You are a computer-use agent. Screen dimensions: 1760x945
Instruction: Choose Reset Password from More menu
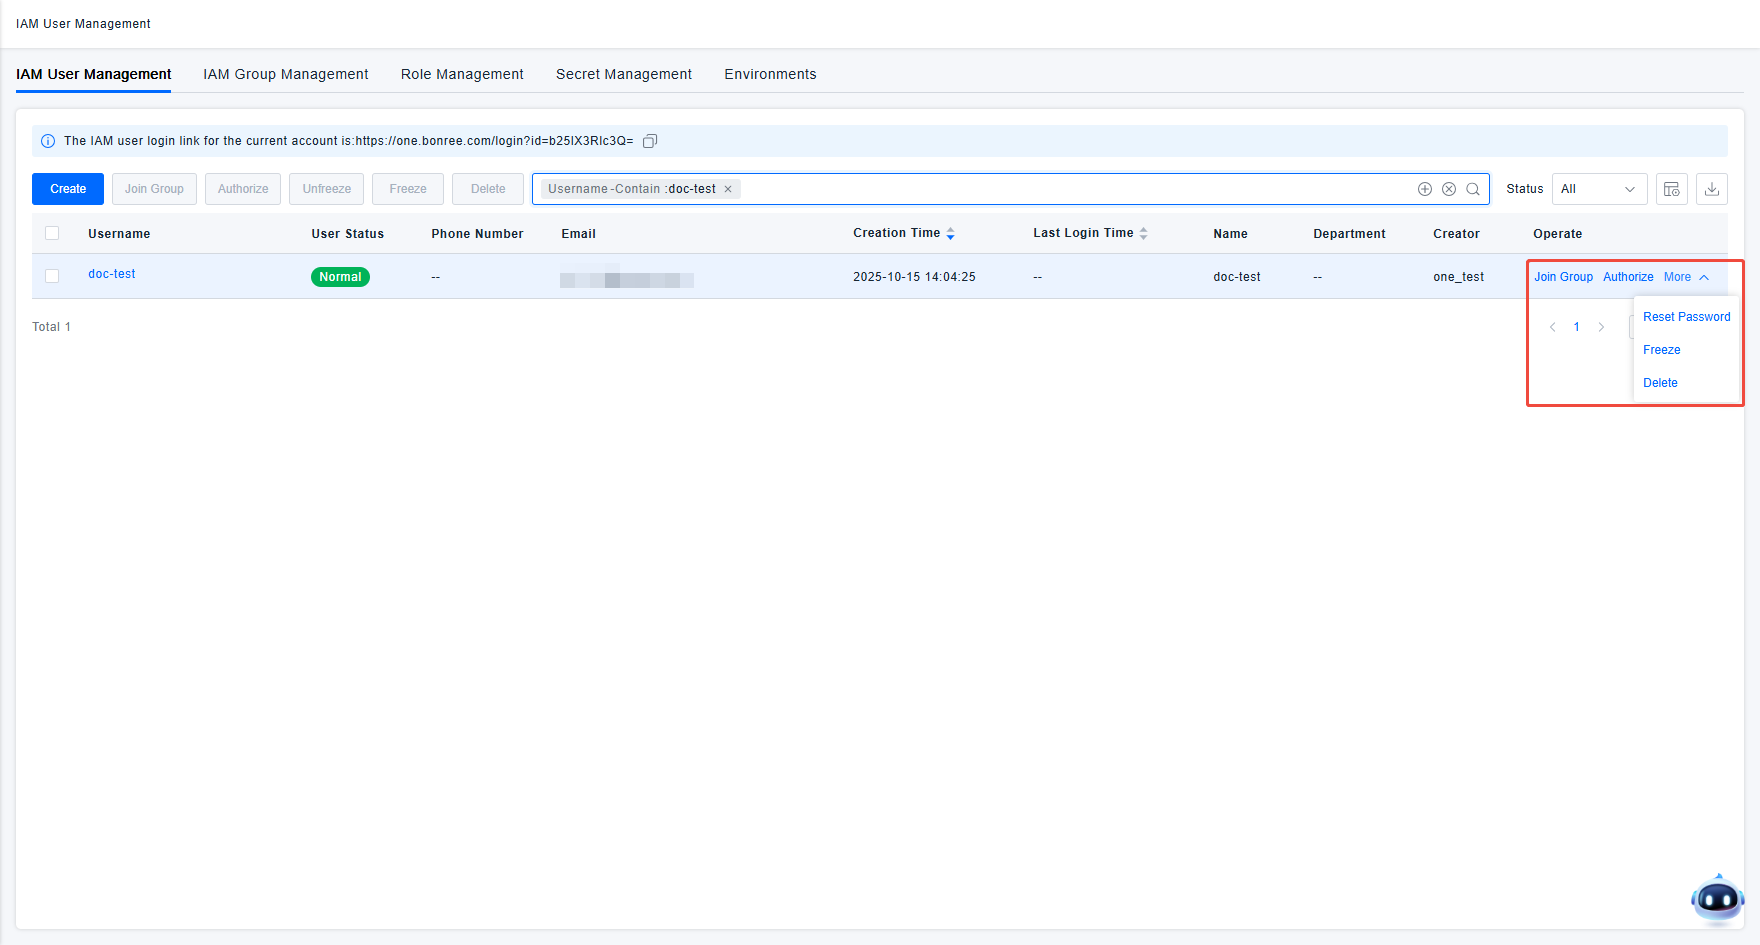pos(1686,317)
